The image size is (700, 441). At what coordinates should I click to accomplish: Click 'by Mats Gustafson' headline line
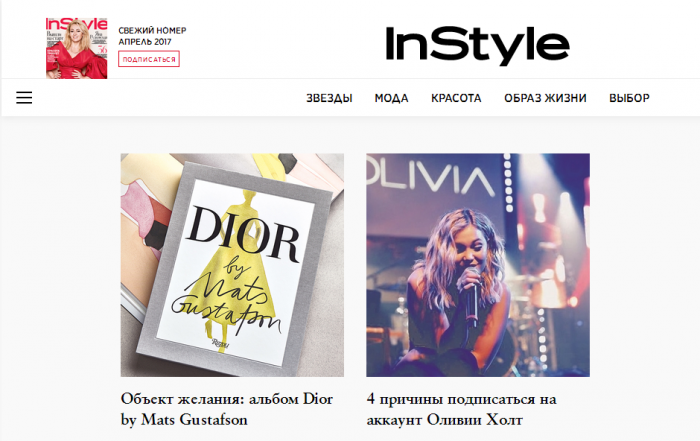click(184, 420)
